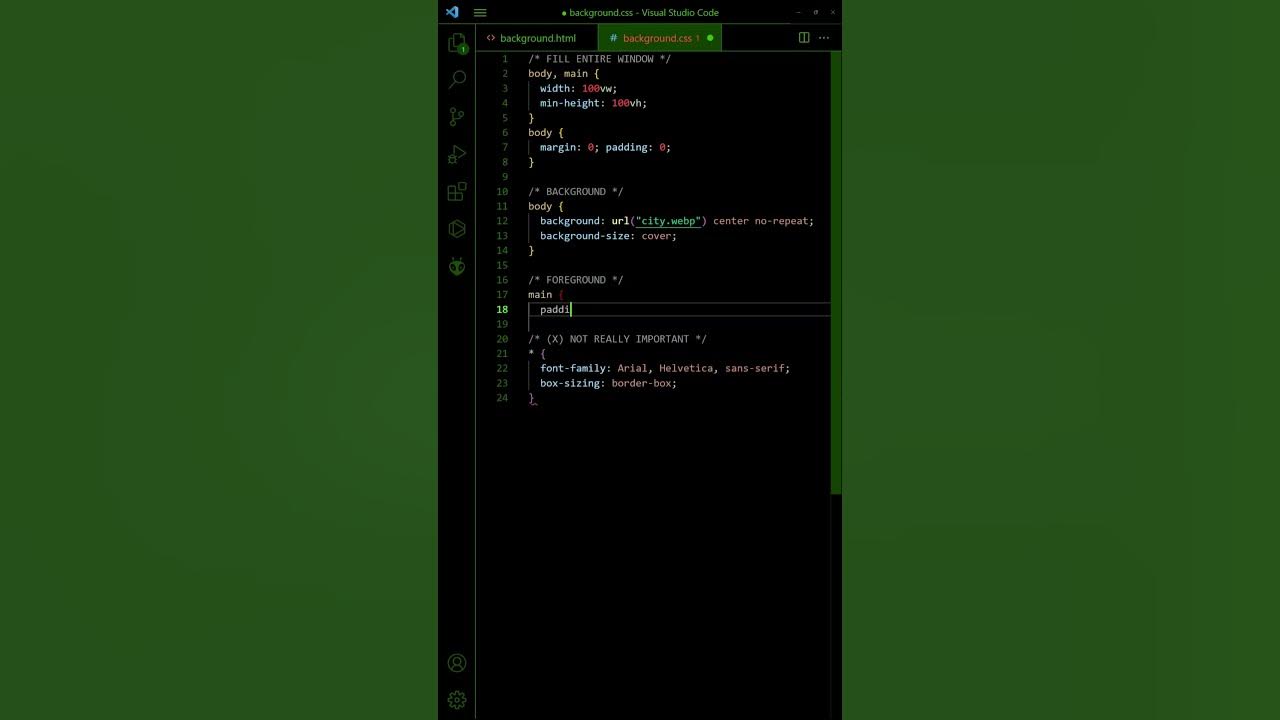Image resolution: width=1280 pixels, height=720 pixels.
Task: Select the background.css tab
Action: [656, 38]
